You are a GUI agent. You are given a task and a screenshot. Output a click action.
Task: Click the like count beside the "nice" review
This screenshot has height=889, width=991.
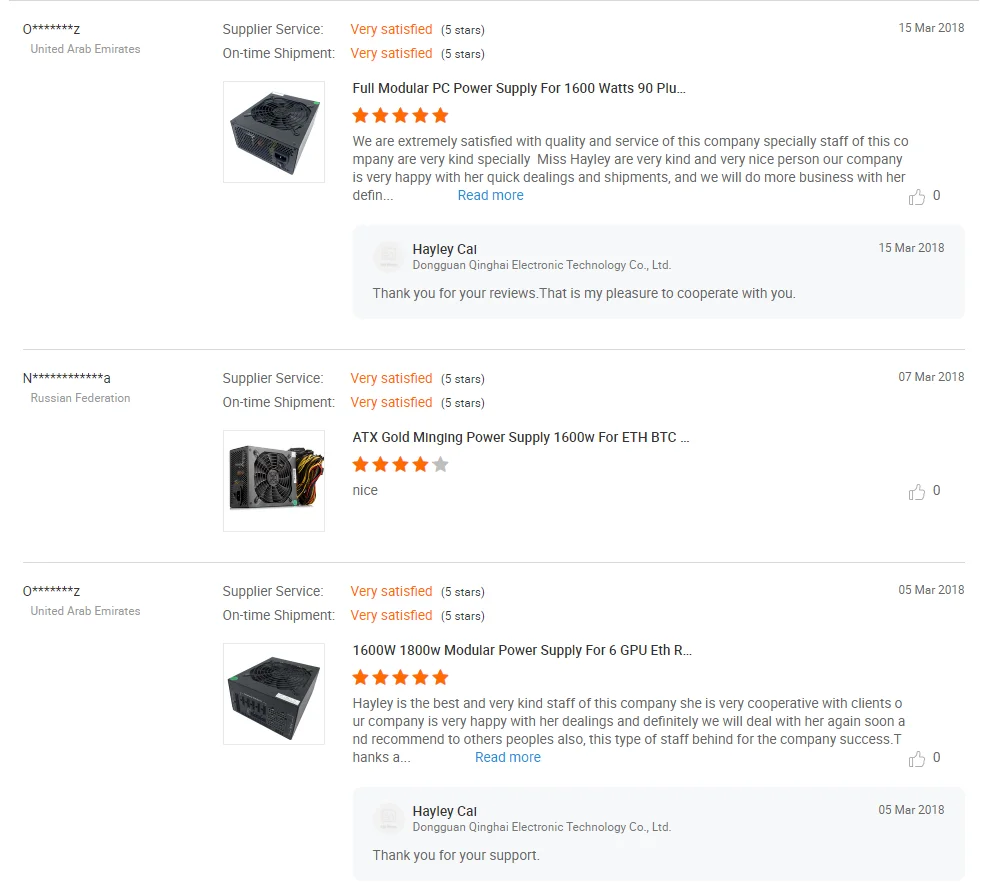coord(936,491)
